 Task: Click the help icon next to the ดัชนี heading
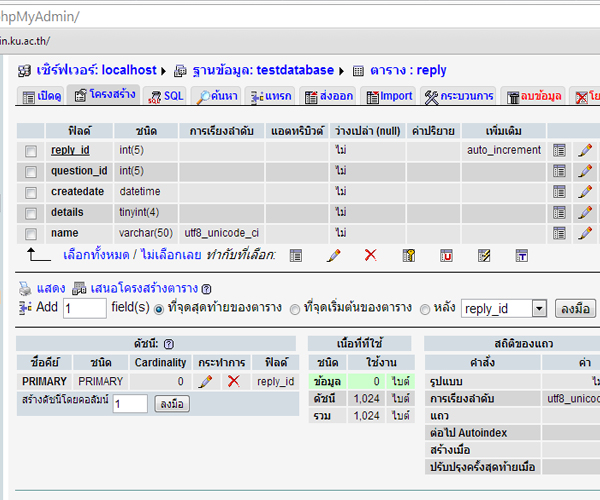click(169, 343)
